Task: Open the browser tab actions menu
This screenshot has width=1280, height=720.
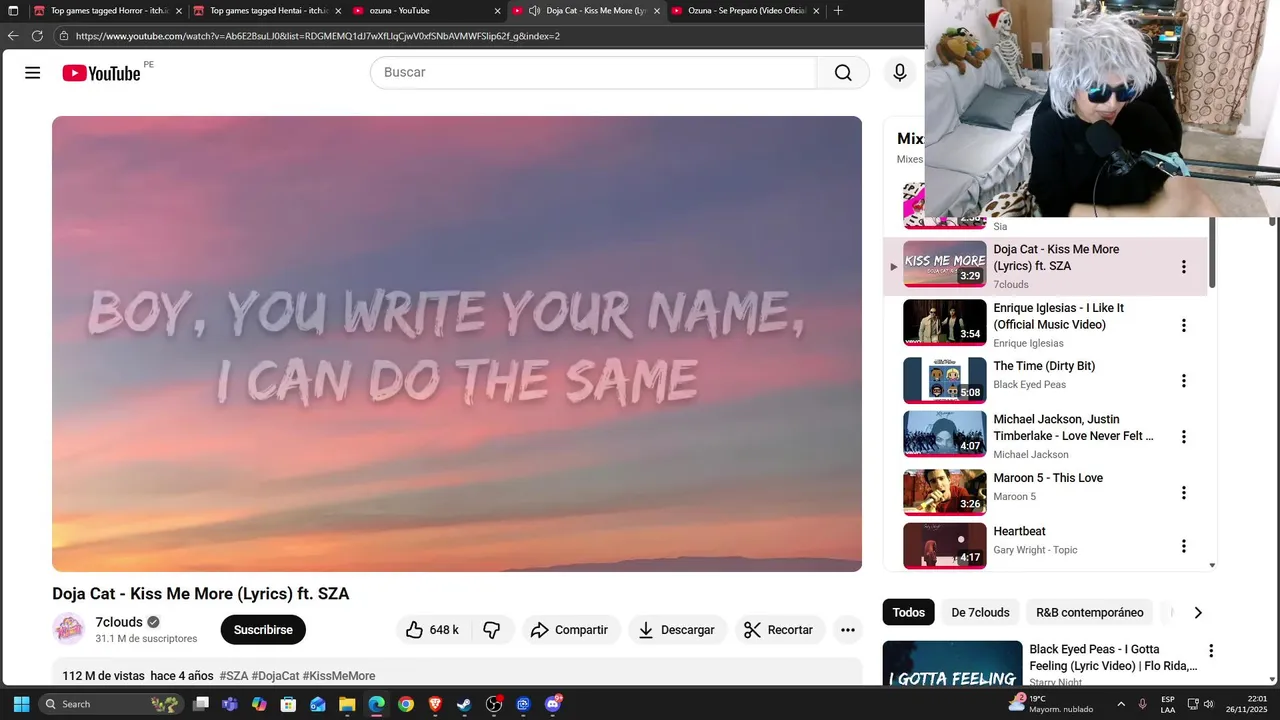Action: click(13, 11)
